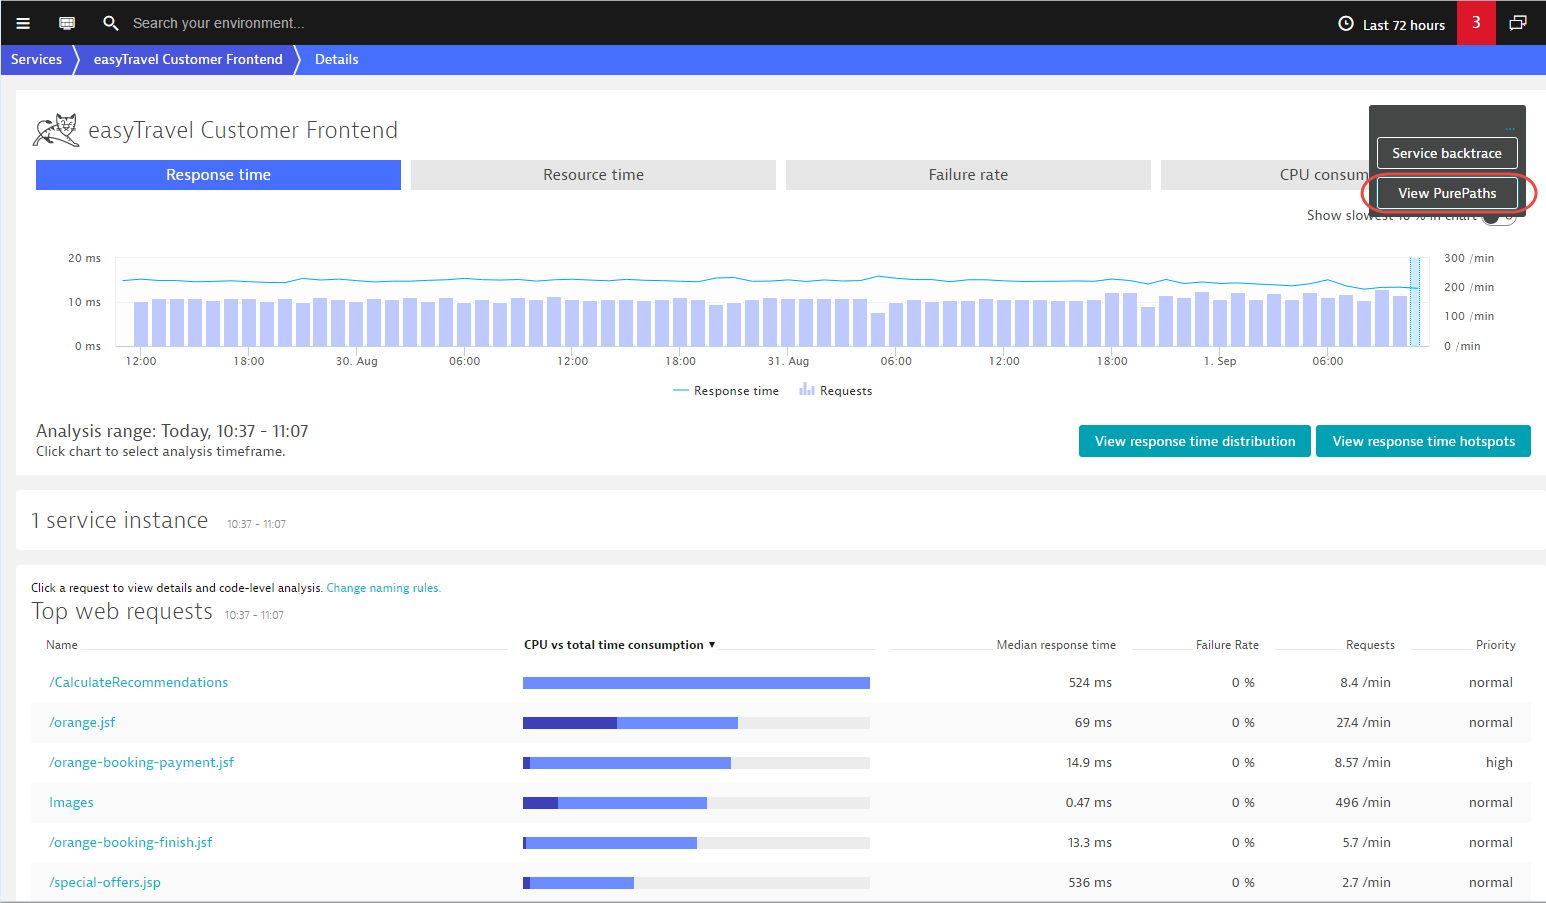
Task: Switch to the CPU consumption tab
Action: (x=1264, y=175)
